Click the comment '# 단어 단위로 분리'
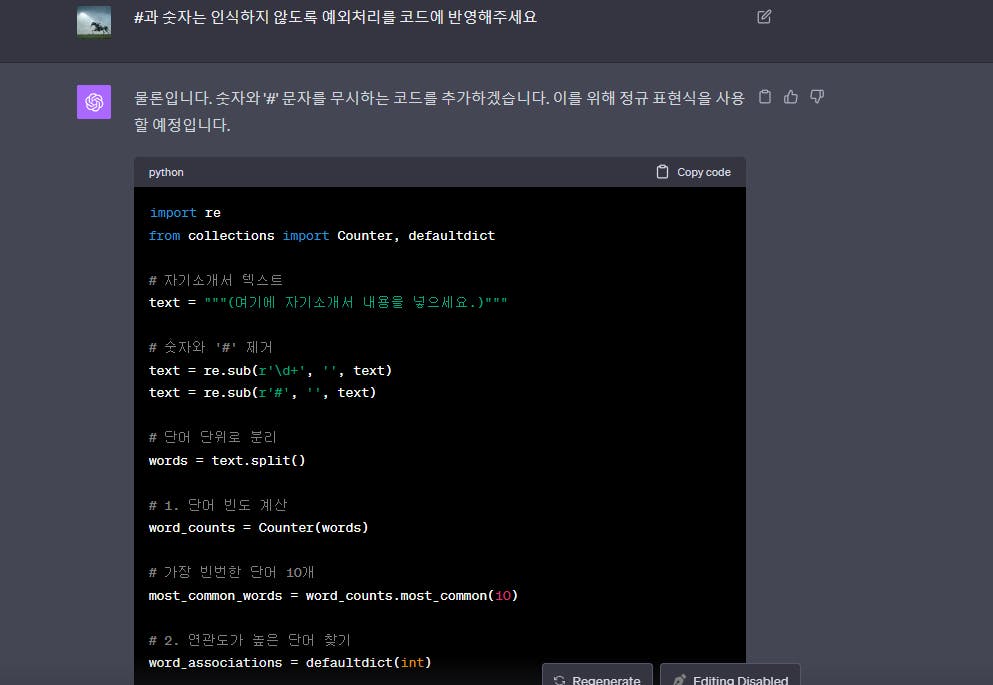 click(213, 437)
